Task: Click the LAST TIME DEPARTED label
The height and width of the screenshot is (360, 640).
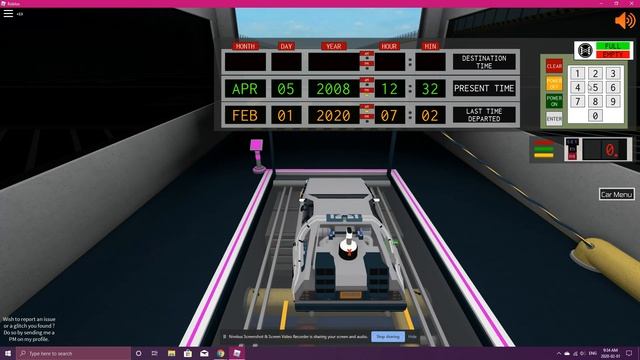Action: [x=484, y=115]
